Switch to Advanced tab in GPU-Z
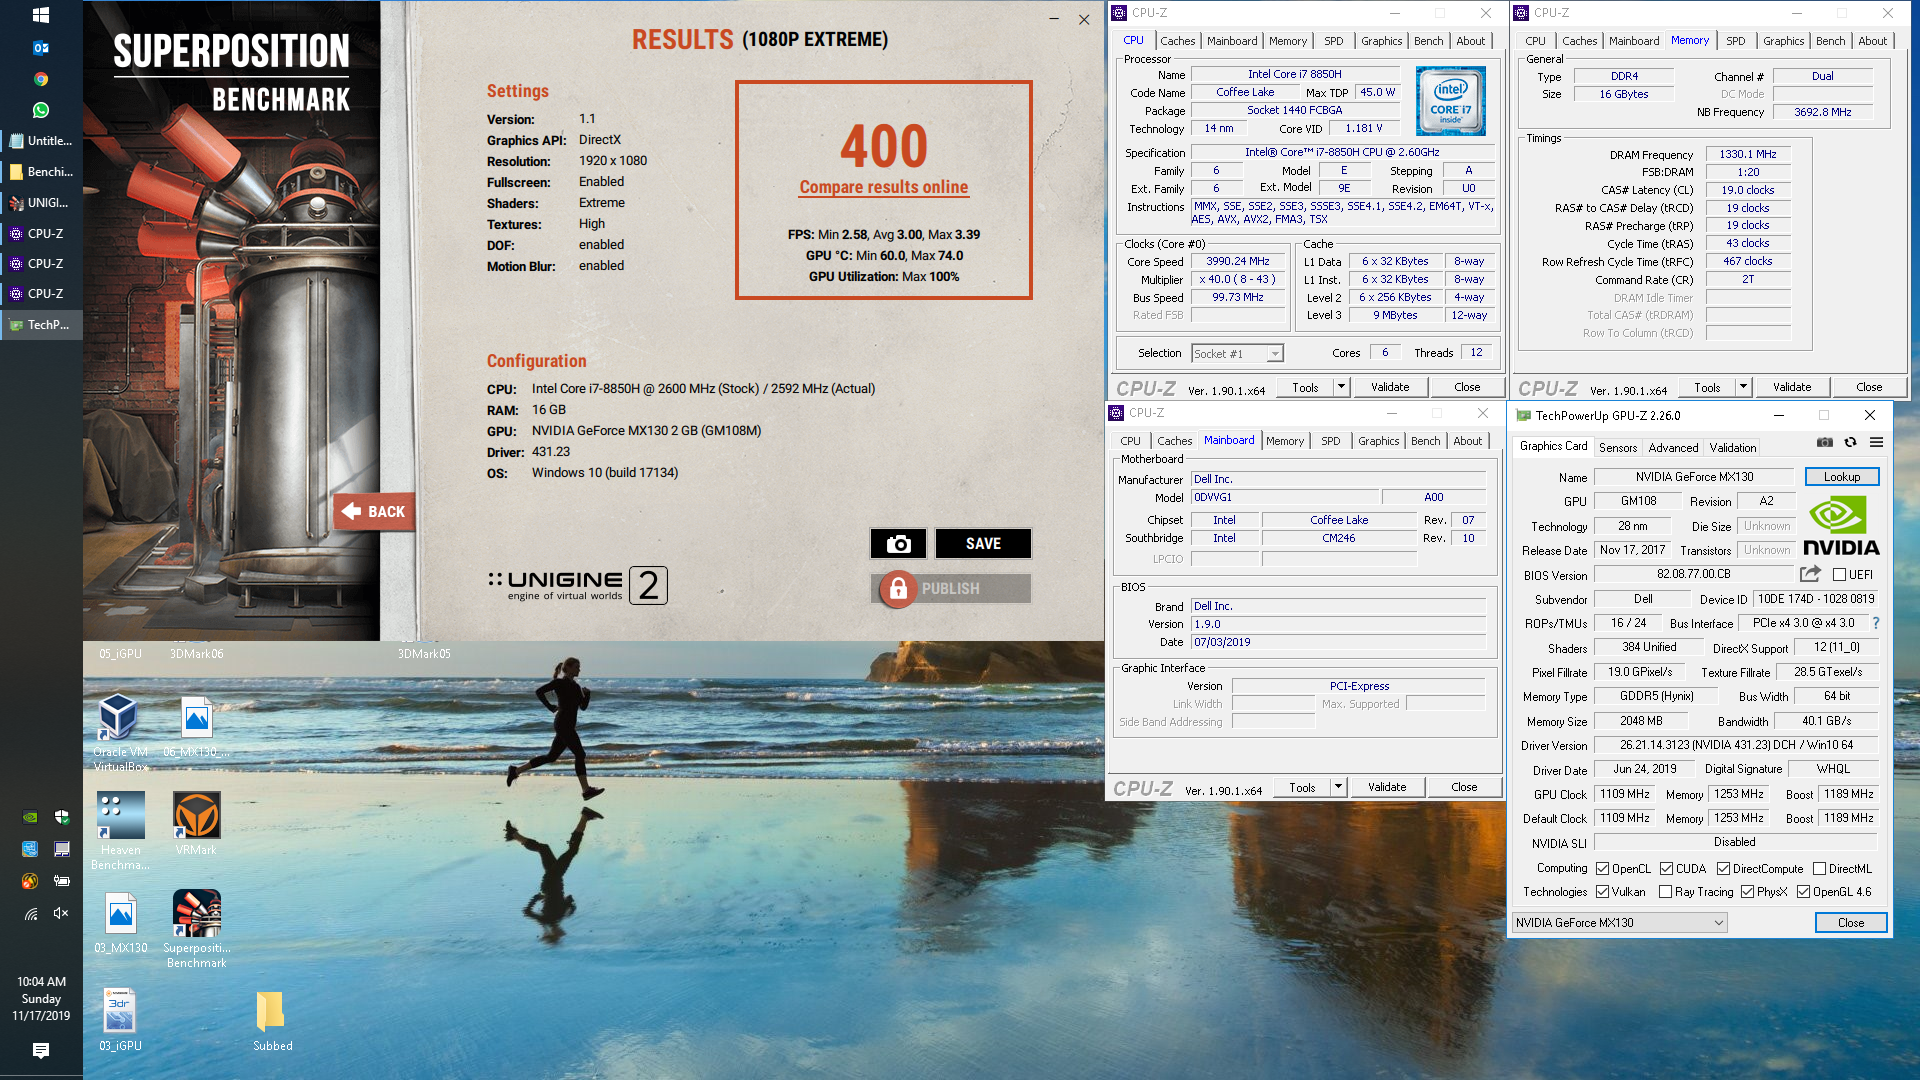Image resolution: width=1920 pixels, height=1080 pixels. tap(1673, 448)
